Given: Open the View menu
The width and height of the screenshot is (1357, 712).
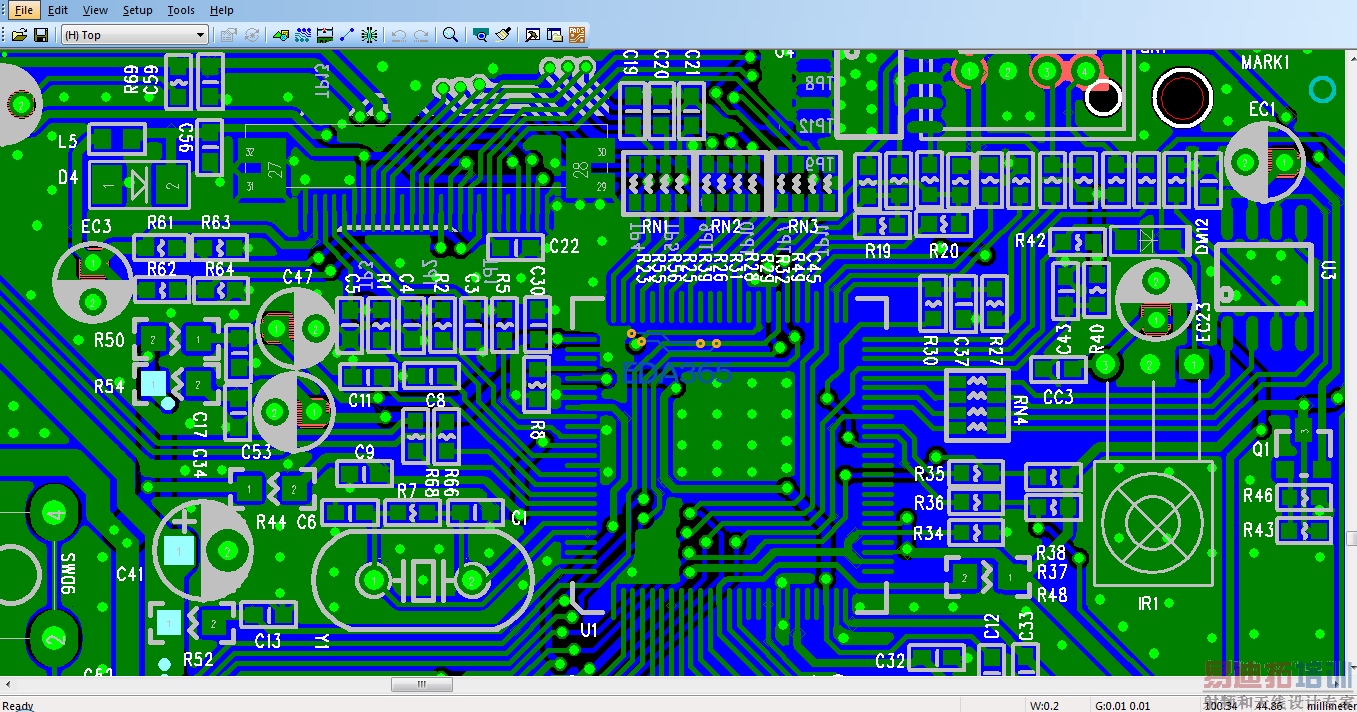Looking at the screenshot, I should pyautogui.click(x=95, y=10).
